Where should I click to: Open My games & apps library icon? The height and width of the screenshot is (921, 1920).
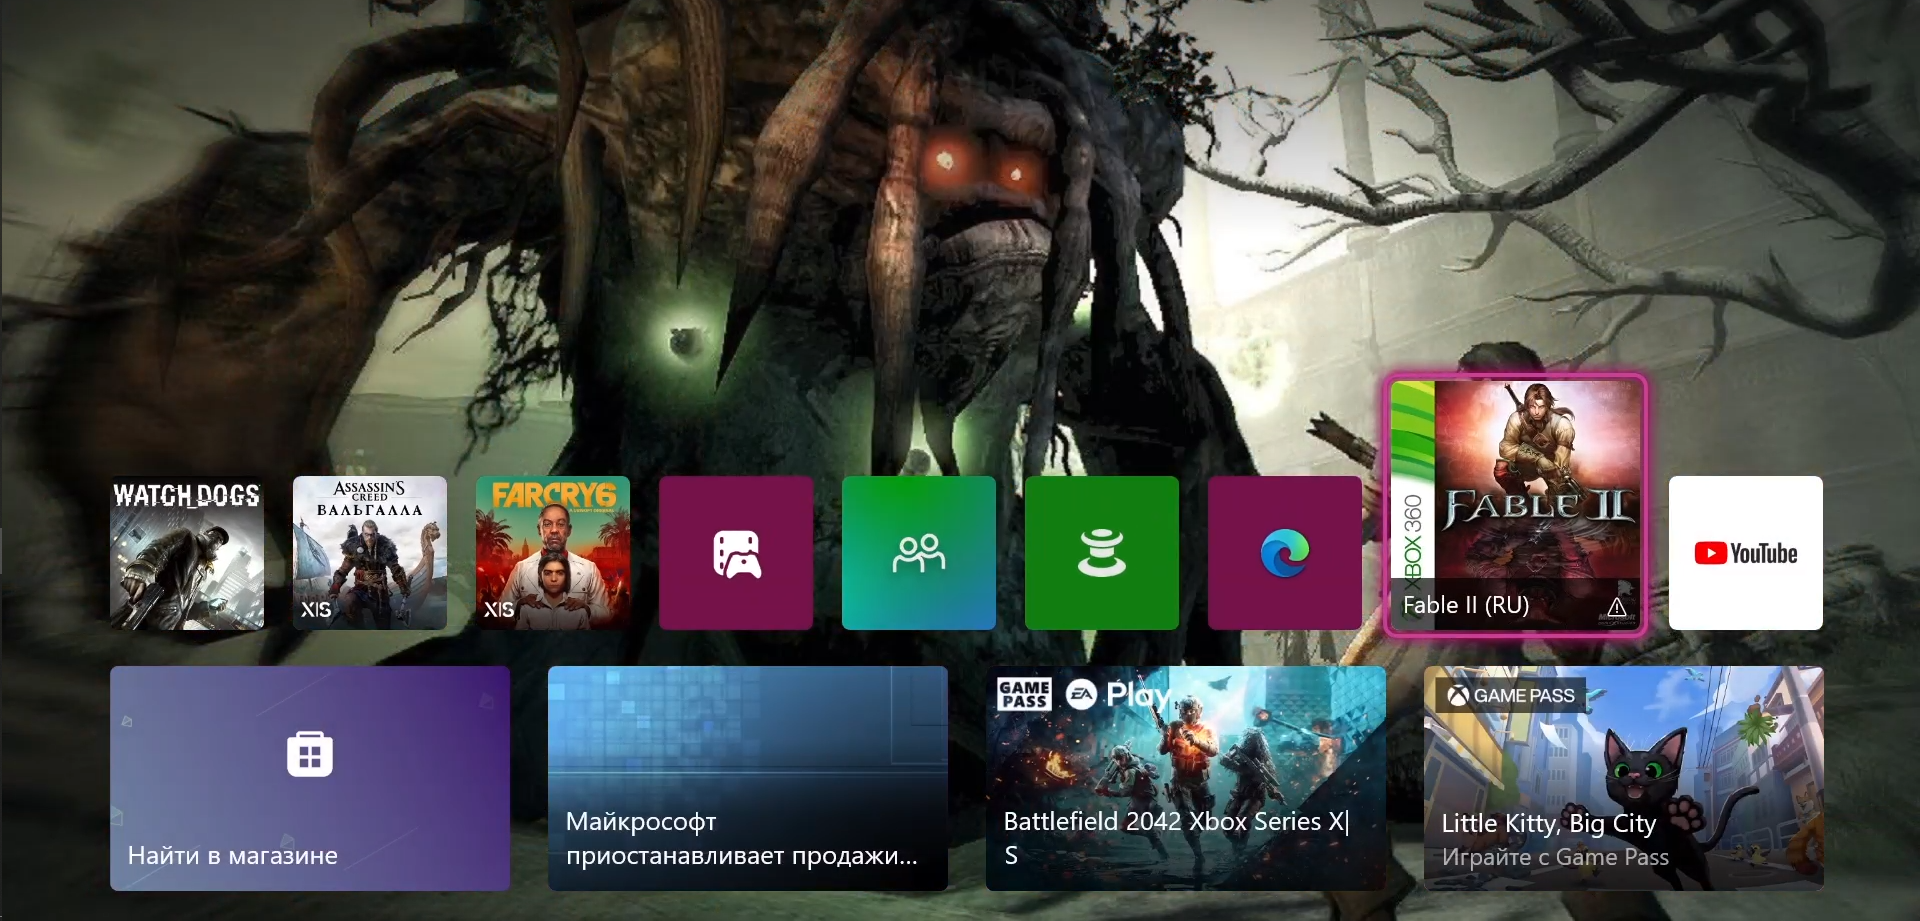(x=736, y=553)
